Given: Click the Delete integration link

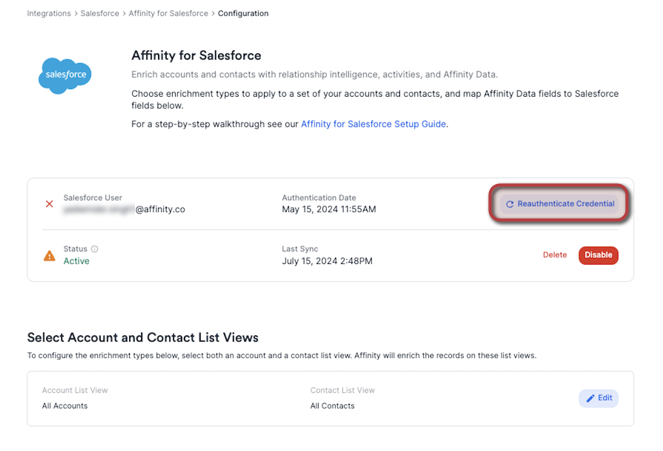Looking at the screenshot, I should click(554, 255).
